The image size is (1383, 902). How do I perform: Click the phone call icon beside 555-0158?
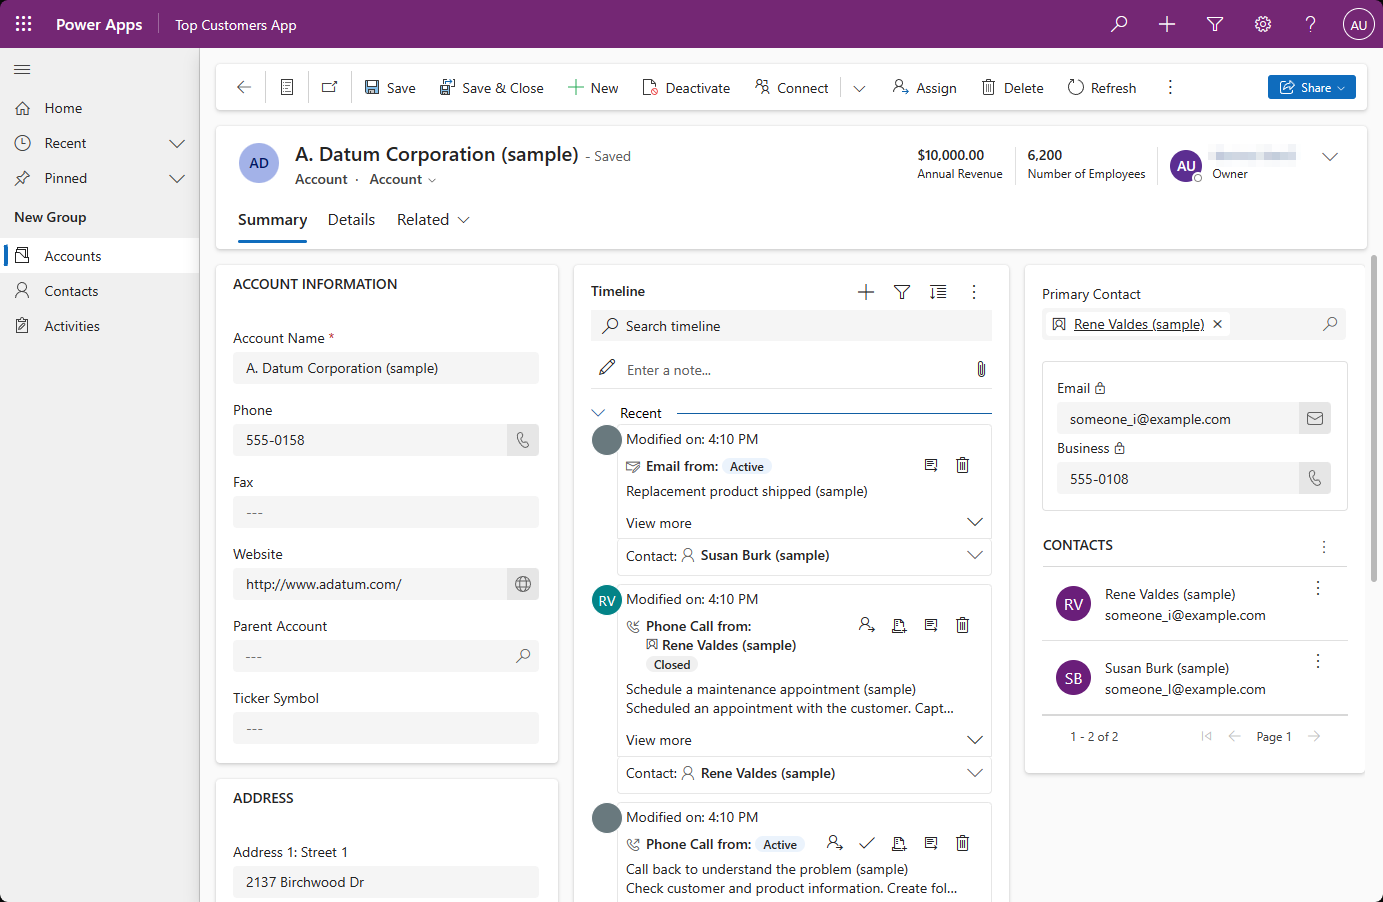[x=523, y=440]
